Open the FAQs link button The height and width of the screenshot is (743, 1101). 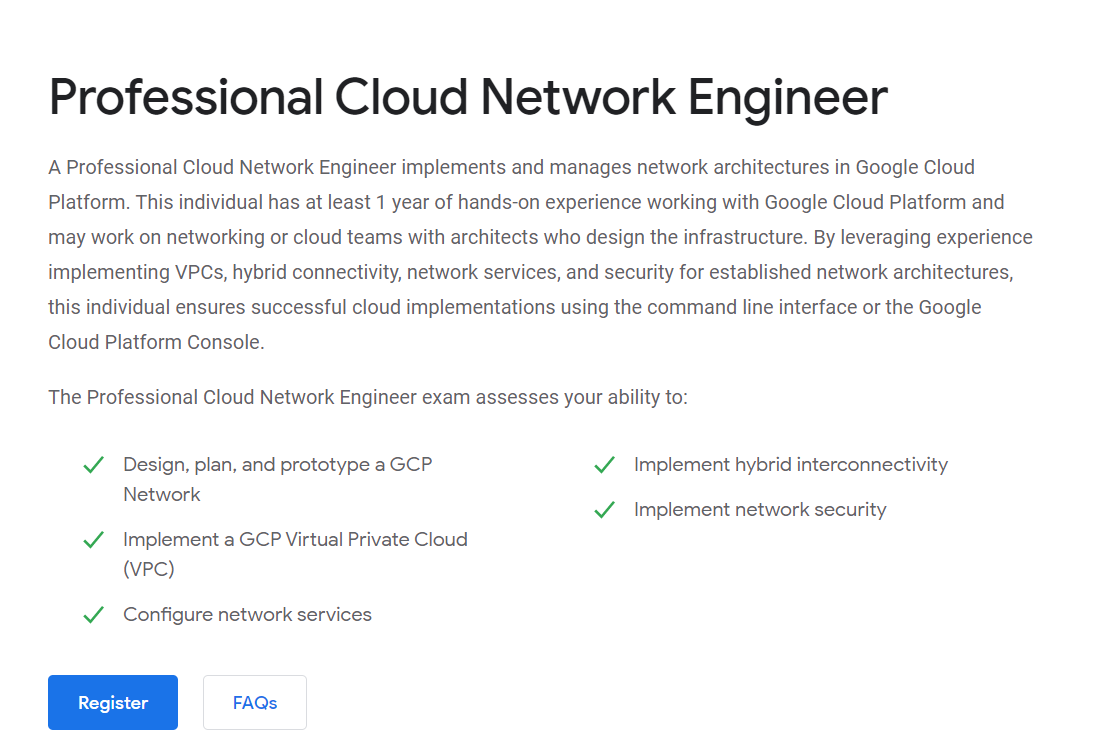[x=255, y=702]
